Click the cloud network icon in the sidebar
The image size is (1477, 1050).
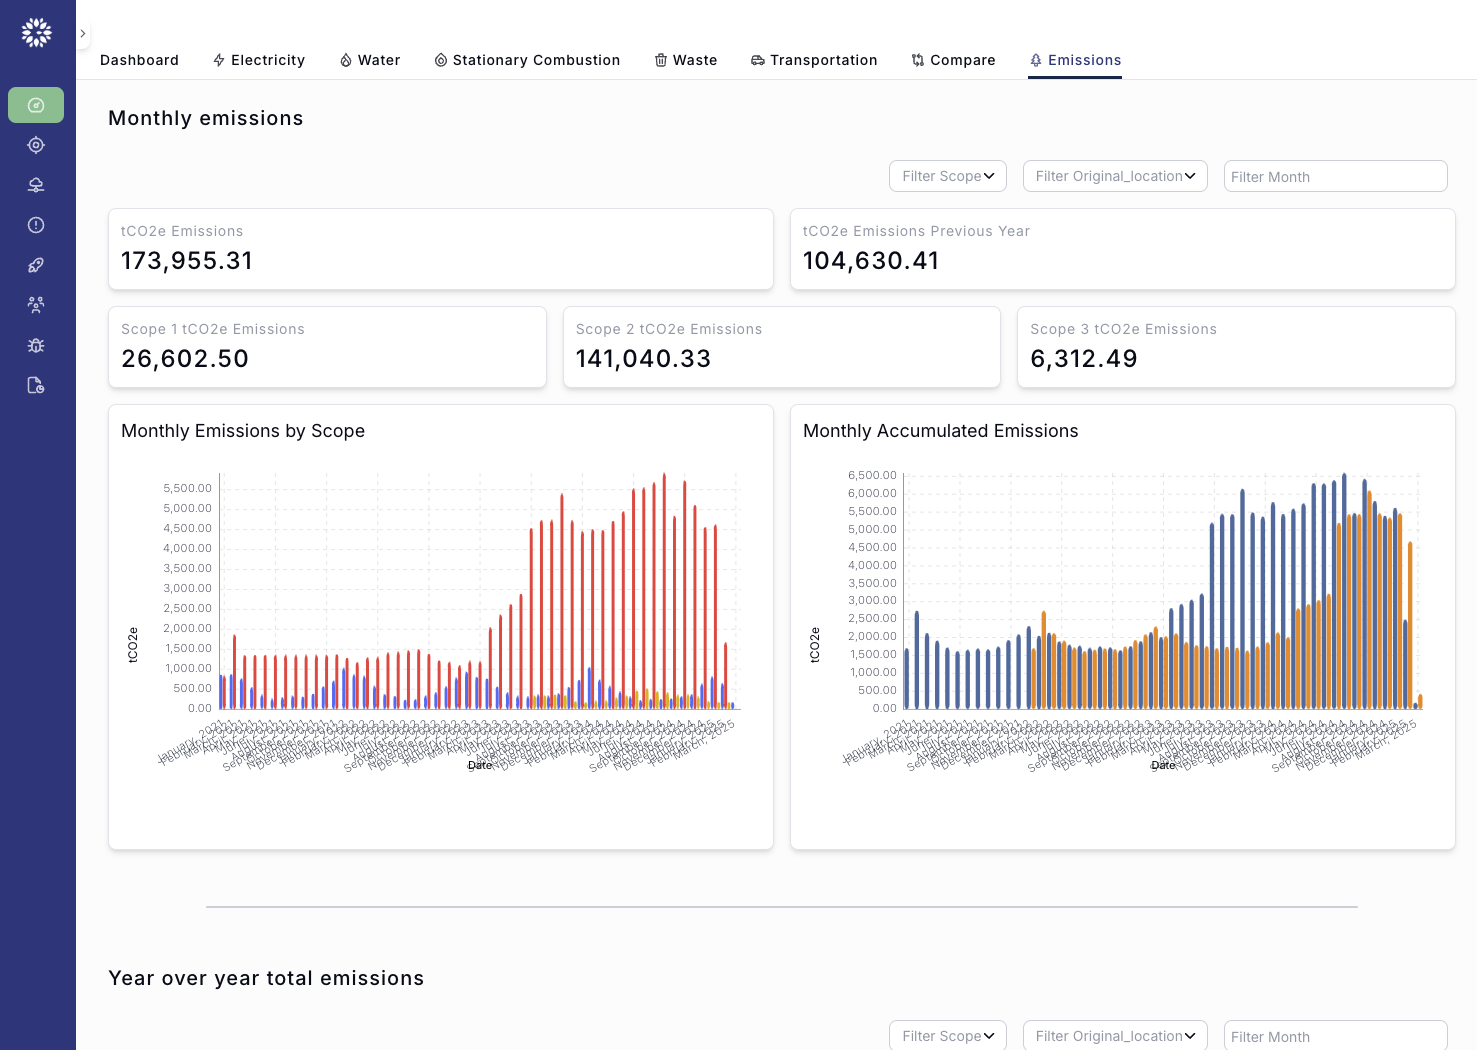[36, 184]
